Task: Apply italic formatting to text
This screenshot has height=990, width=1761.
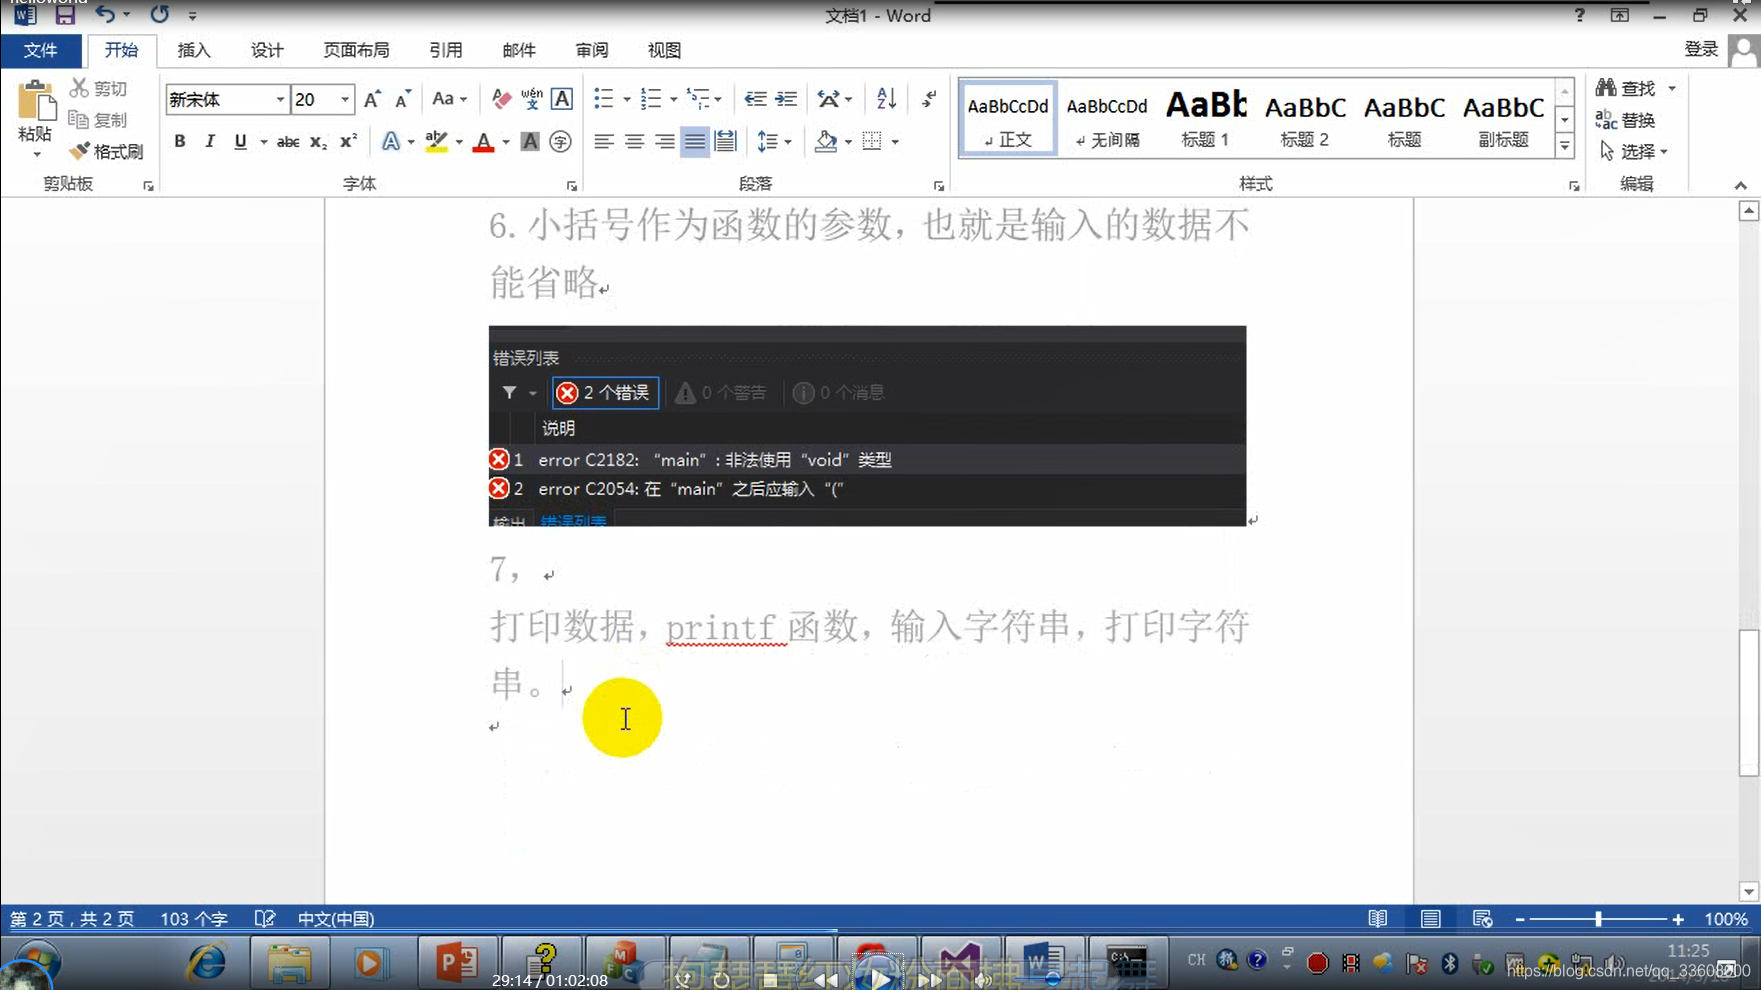Action: coord(209,141)
